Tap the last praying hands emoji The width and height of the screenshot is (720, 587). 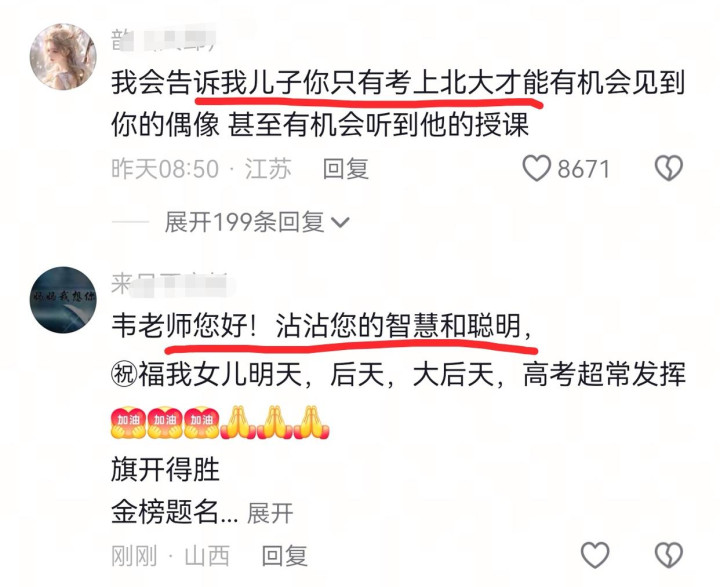click(312, 422)
